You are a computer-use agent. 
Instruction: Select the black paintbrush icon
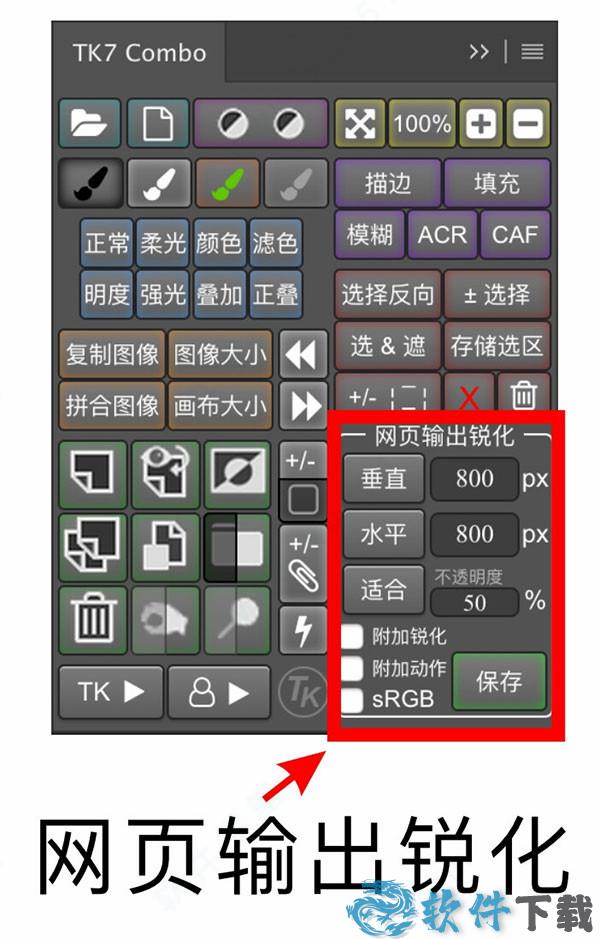(90, 183)
